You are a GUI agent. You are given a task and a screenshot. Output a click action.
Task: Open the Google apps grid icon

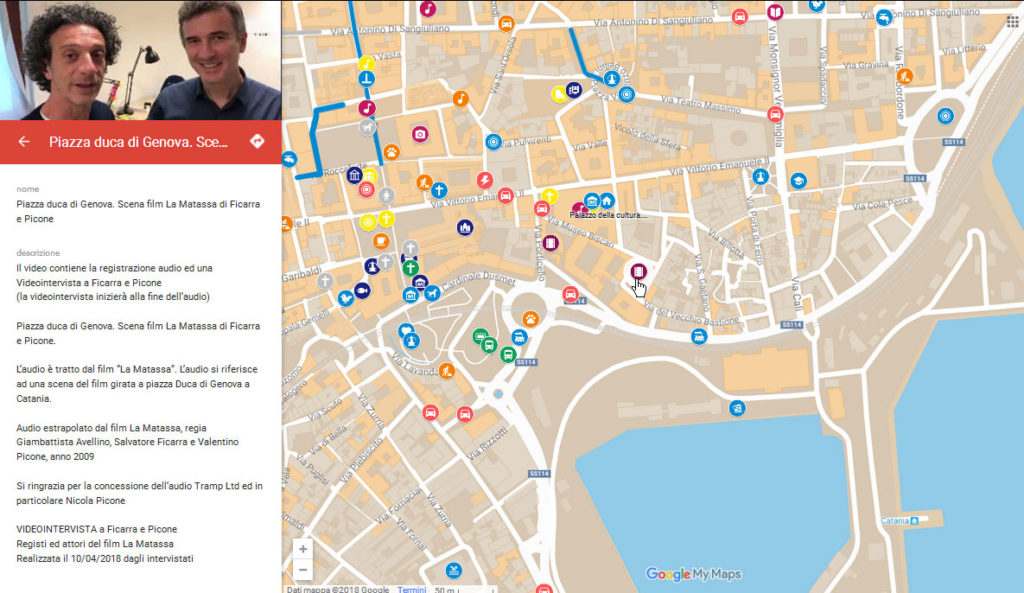click(x=1012, y=20)
